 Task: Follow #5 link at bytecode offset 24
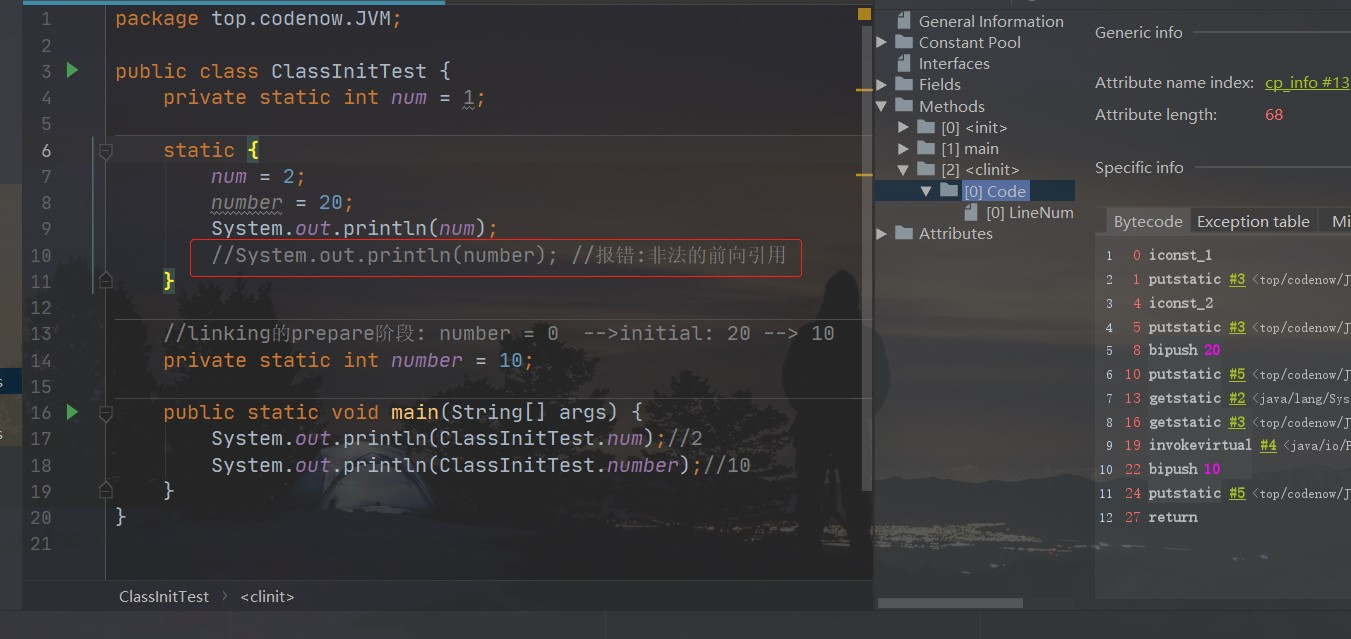pos(1238,493)
